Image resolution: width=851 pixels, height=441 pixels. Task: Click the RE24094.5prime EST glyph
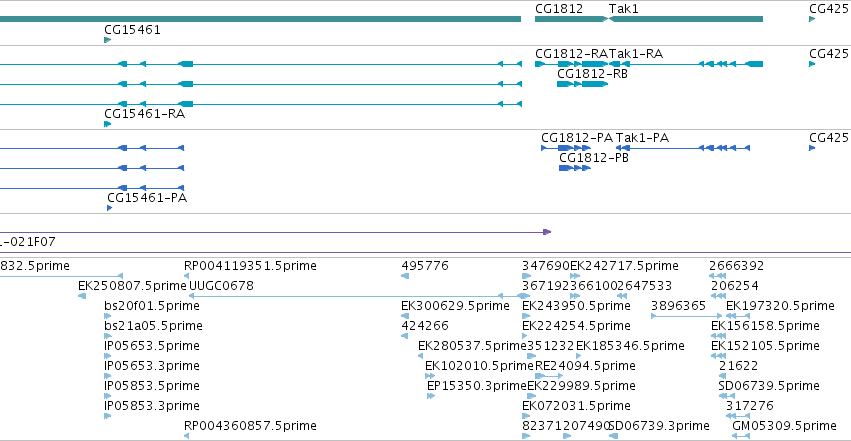click(549, 376)
